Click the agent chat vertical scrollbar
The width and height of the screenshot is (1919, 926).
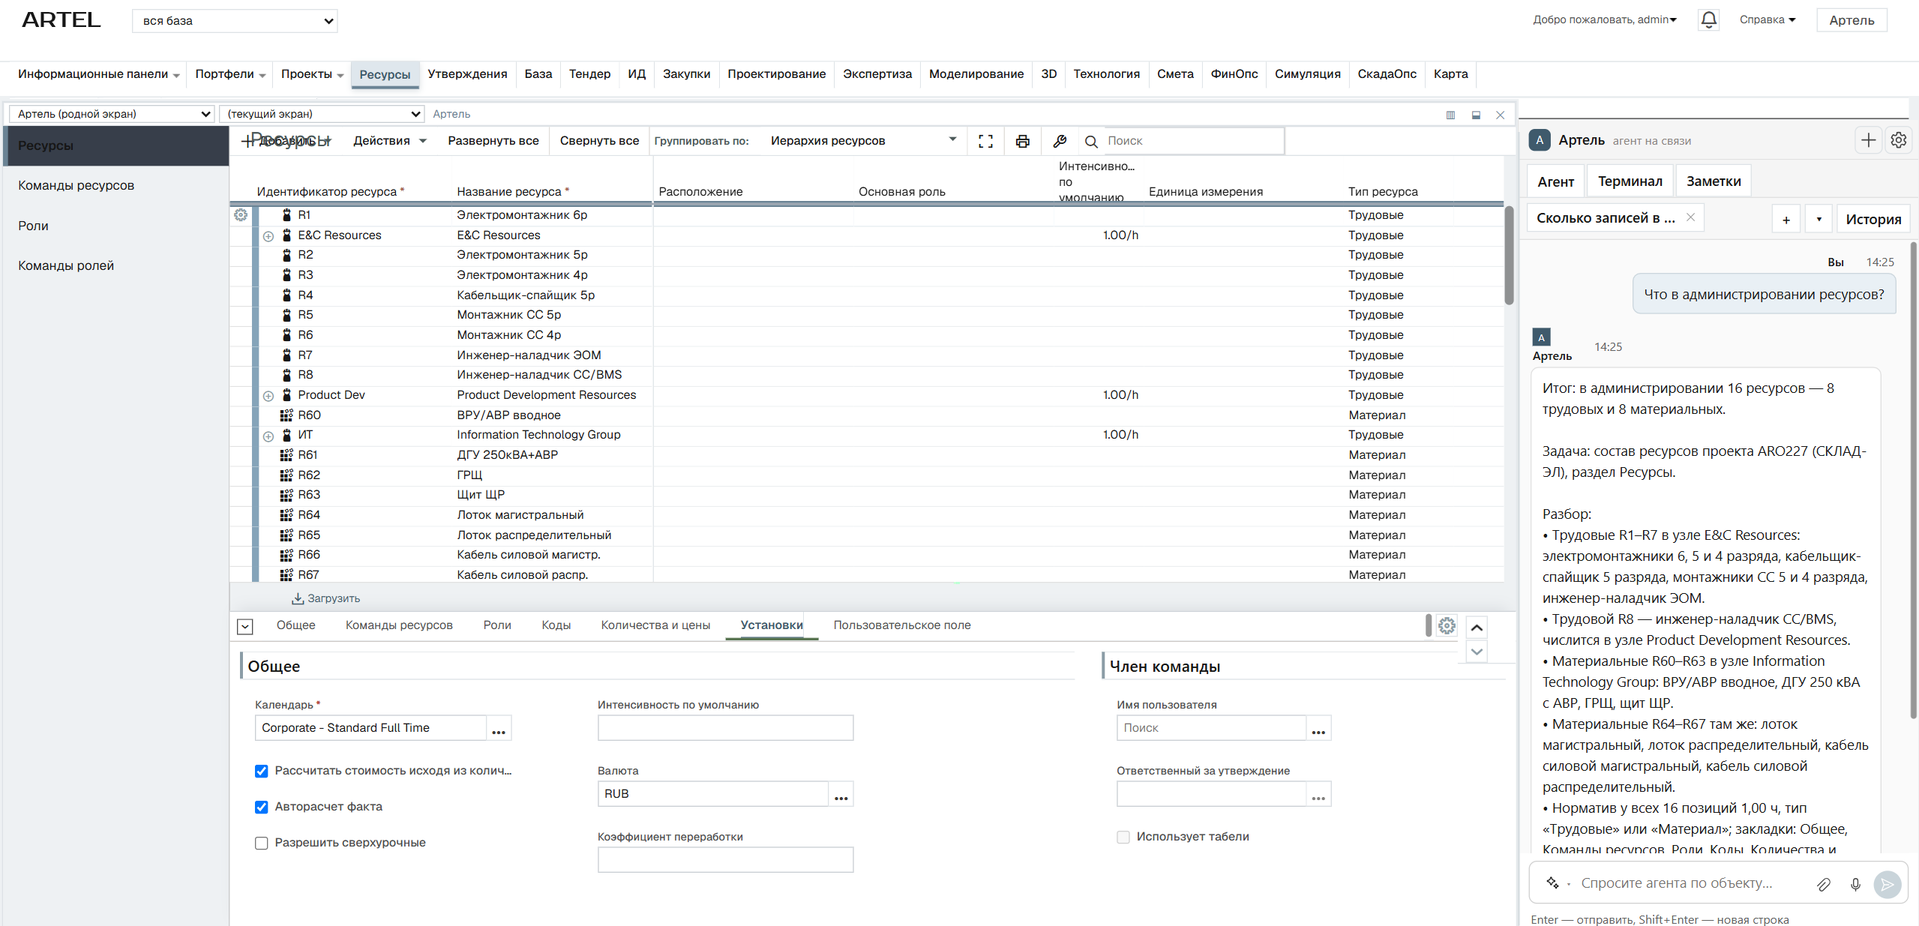pos(1913,480)
